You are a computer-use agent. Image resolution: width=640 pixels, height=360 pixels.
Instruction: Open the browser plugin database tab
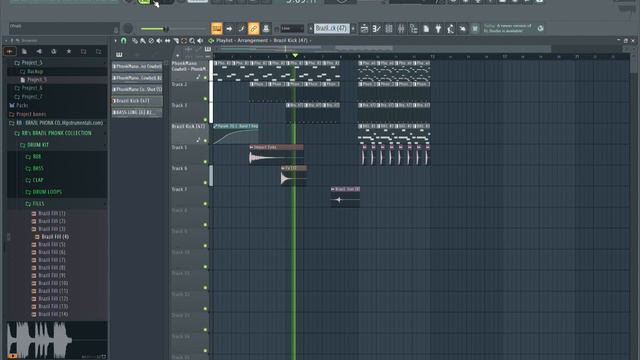tap(53, 51)
